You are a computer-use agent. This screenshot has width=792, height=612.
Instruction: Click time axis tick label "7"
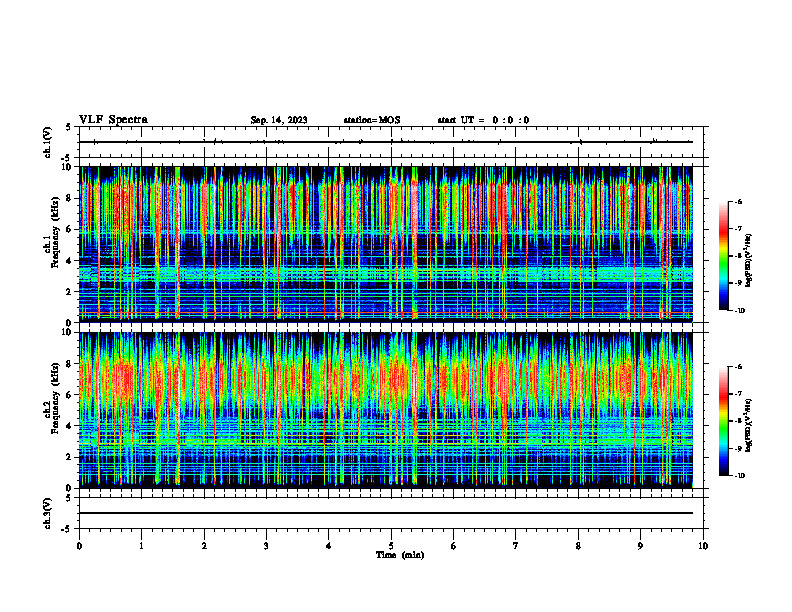point(516,546)
